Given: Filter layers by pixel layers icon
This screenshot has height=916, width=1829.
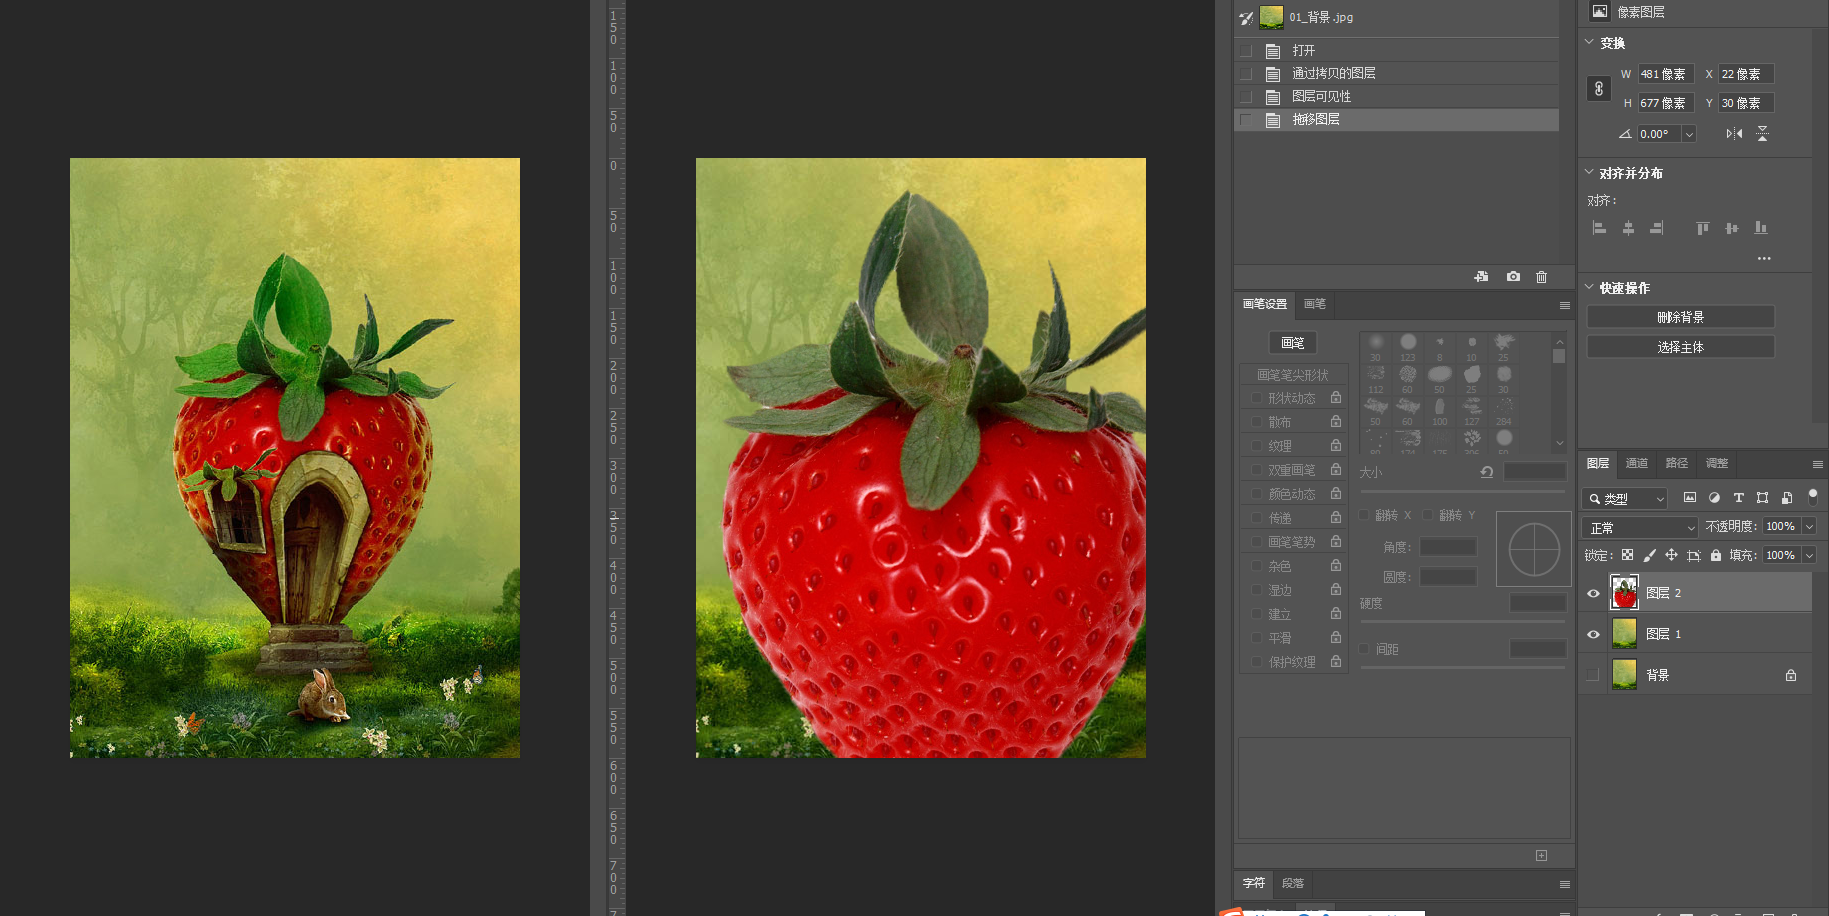Looking at the screenshot, I should pyautogui.click(x=1690, y=497).
